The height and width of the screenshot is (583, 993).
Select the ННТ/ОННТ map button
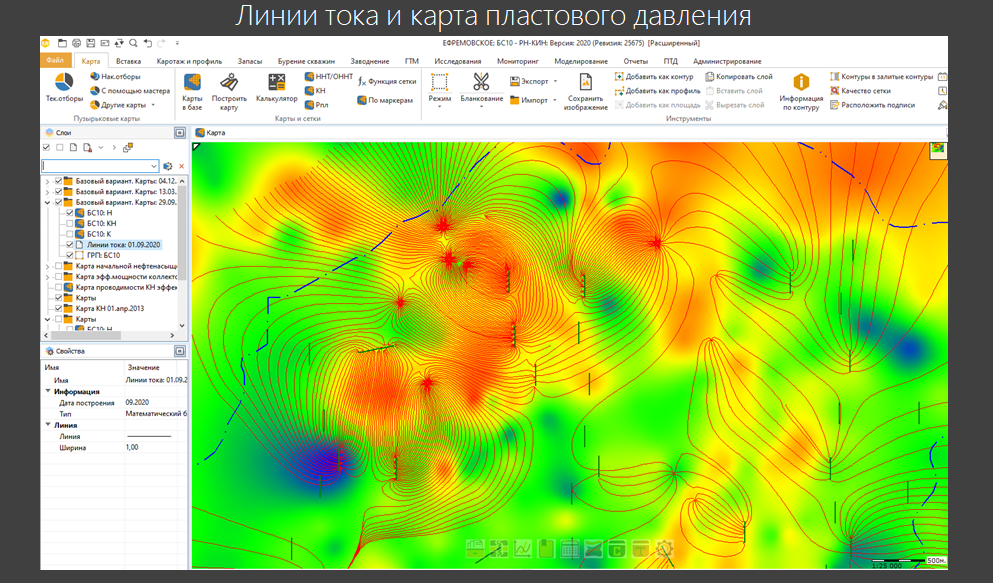click(x=329, y=77)
